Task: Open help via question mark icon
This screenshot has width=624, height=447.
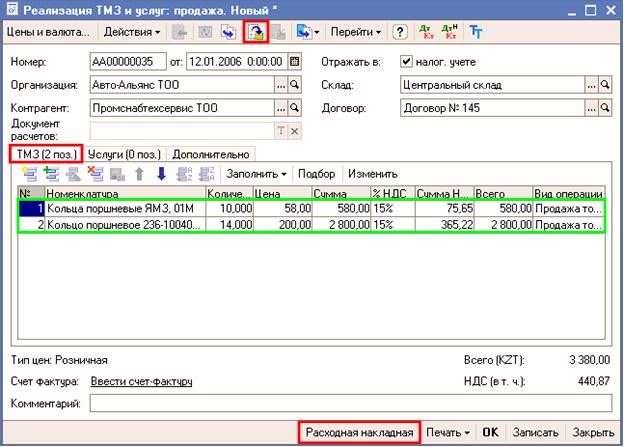Action: (398, 32)
